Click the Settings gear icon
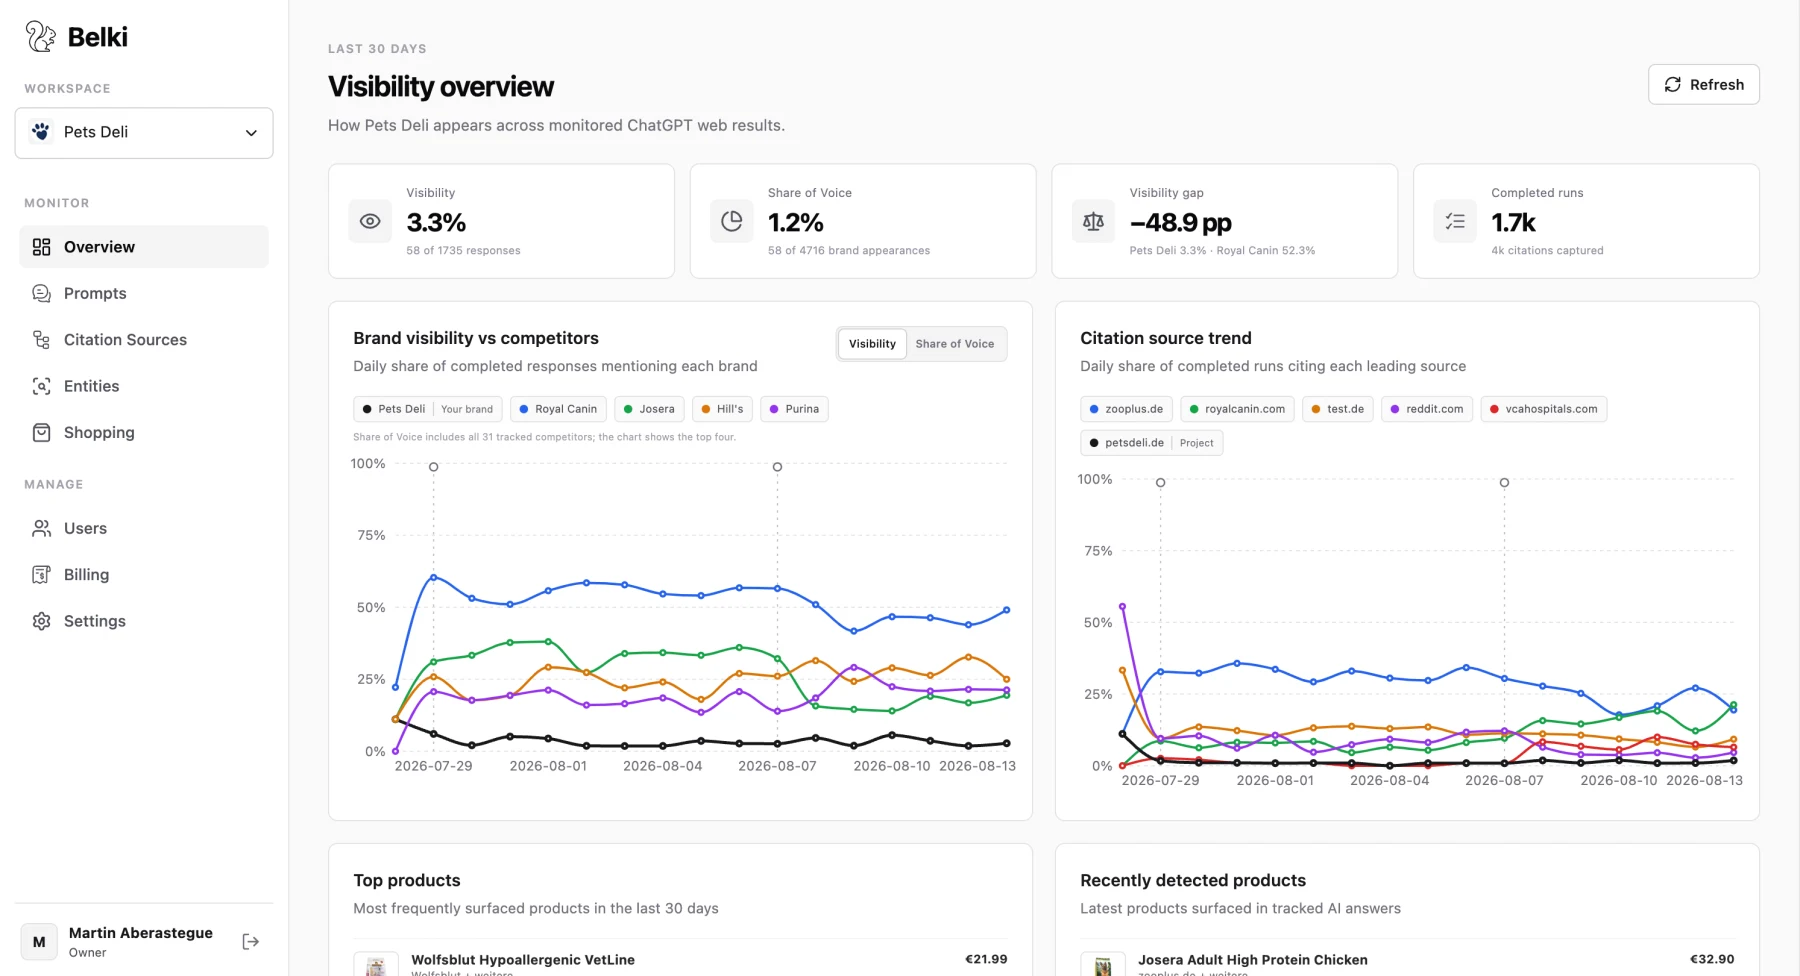 click(41, 621)
